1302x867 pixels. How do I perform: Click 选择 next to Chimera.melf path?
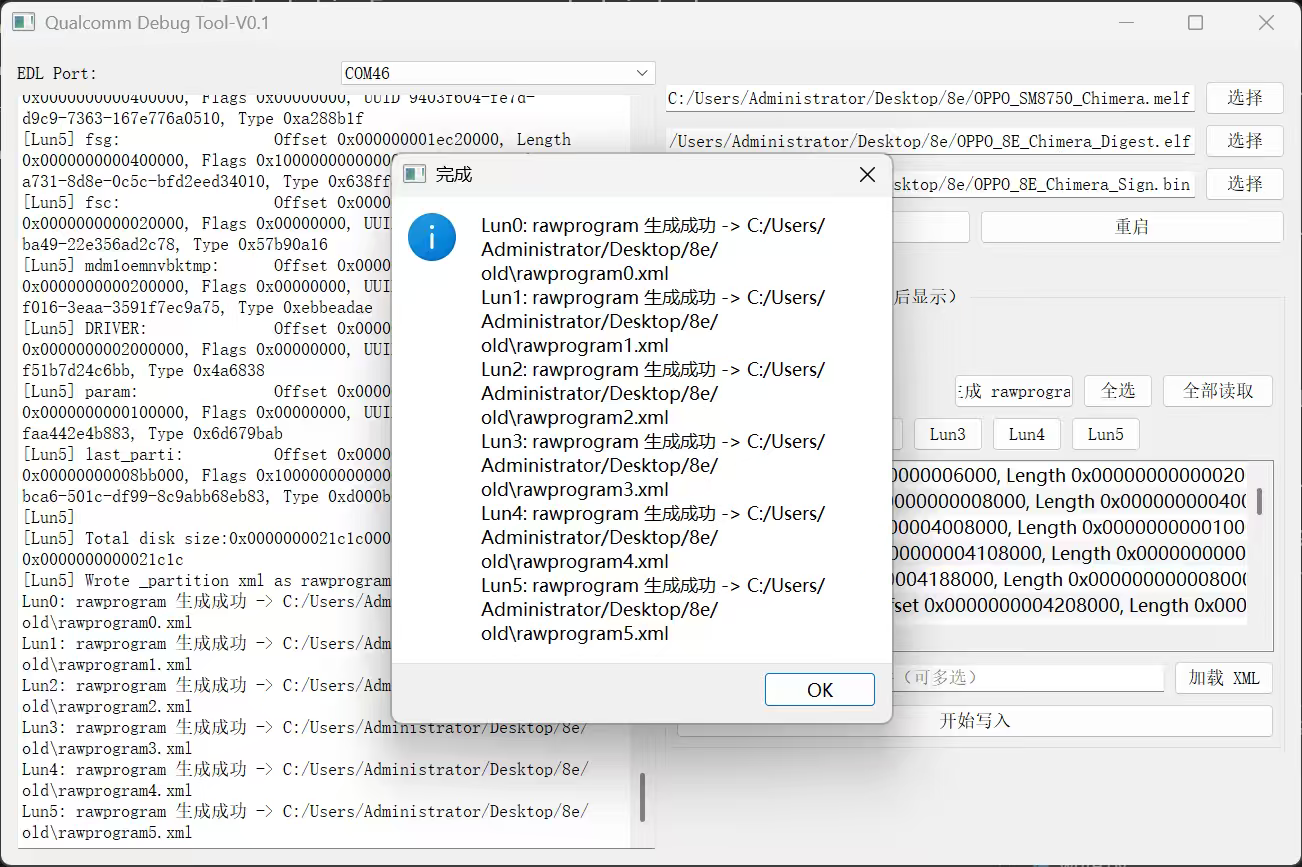coord(1244,98)
